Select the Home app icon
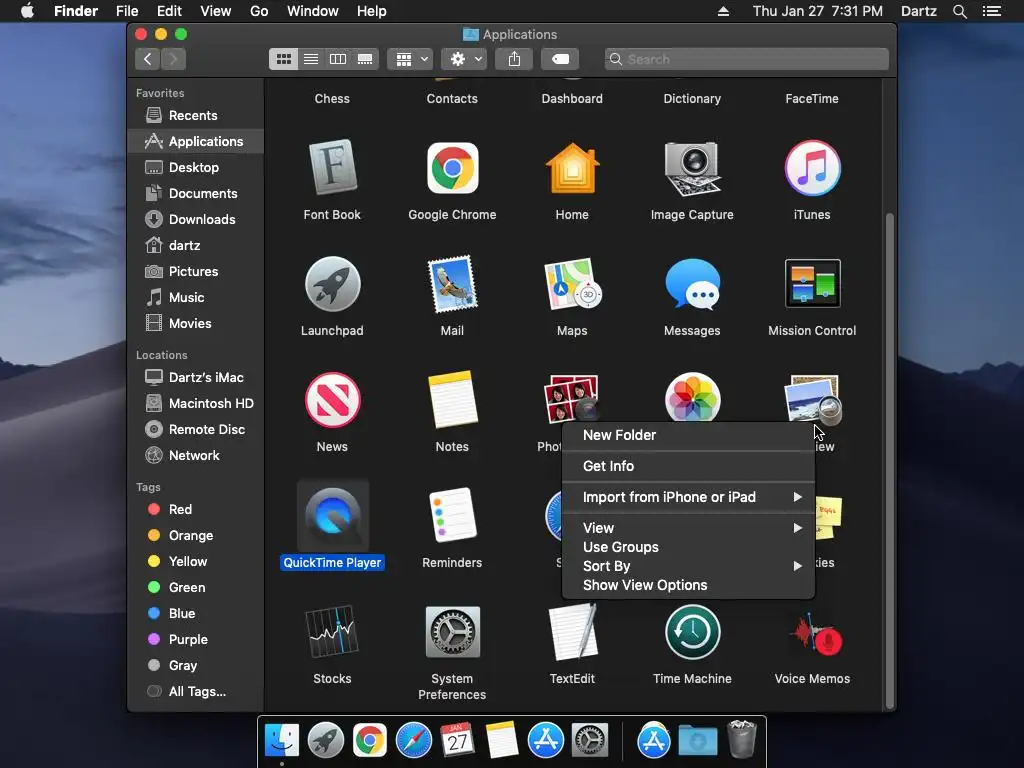 [572, 168]
